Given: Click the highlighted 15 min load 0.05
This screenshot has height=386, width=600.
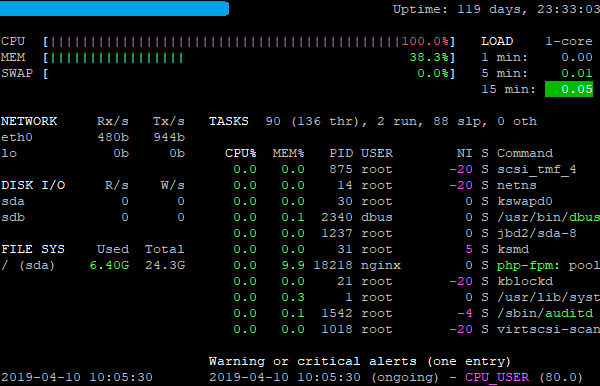Looking at the screenshot, I should pyautogui.click(x=569, y=89).
